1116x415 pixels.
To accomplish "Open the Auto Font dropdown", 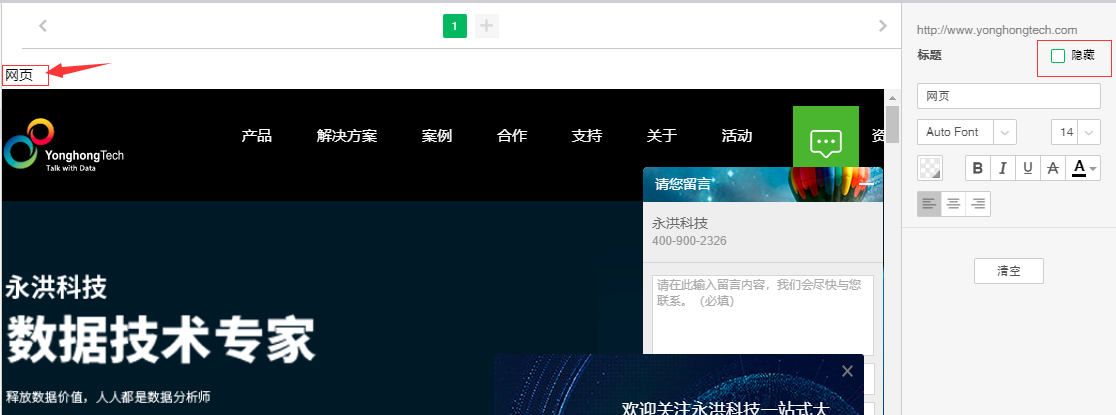I will pyautogui.click(x=1005, y=132).
